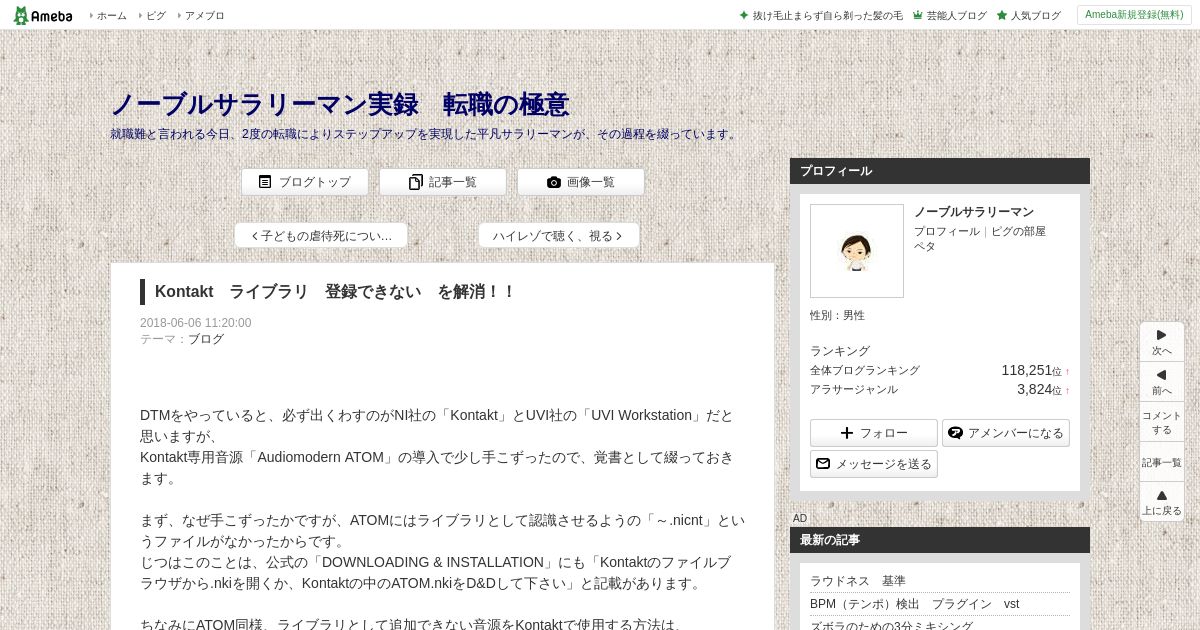Open the ブログトップ tab

pyautogui.click(x=305, y=182)
